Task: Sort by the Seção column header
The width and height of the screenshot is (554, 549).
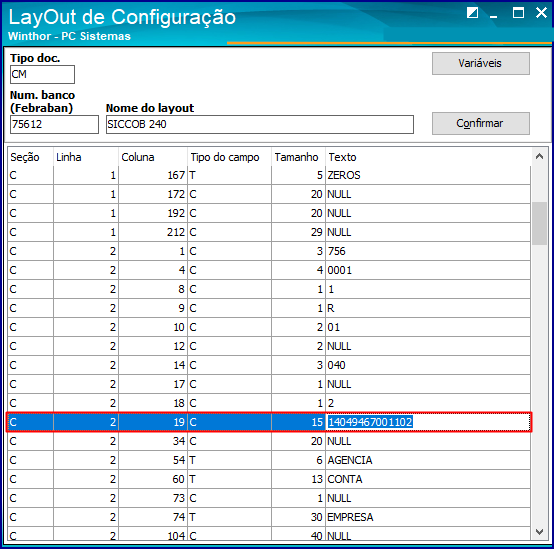Action: [x=30, y=157]
